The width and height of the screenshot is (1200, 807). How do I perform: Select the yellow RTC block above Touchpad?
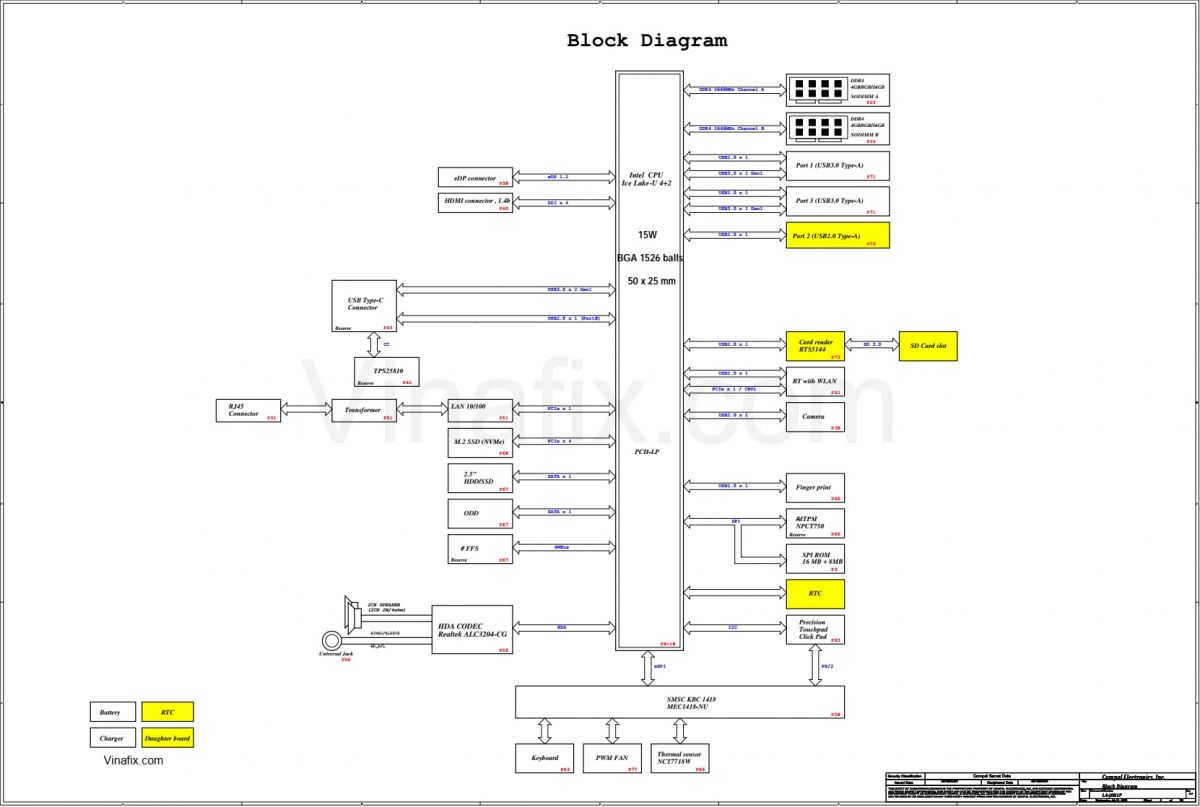click(x=815, y=594)
